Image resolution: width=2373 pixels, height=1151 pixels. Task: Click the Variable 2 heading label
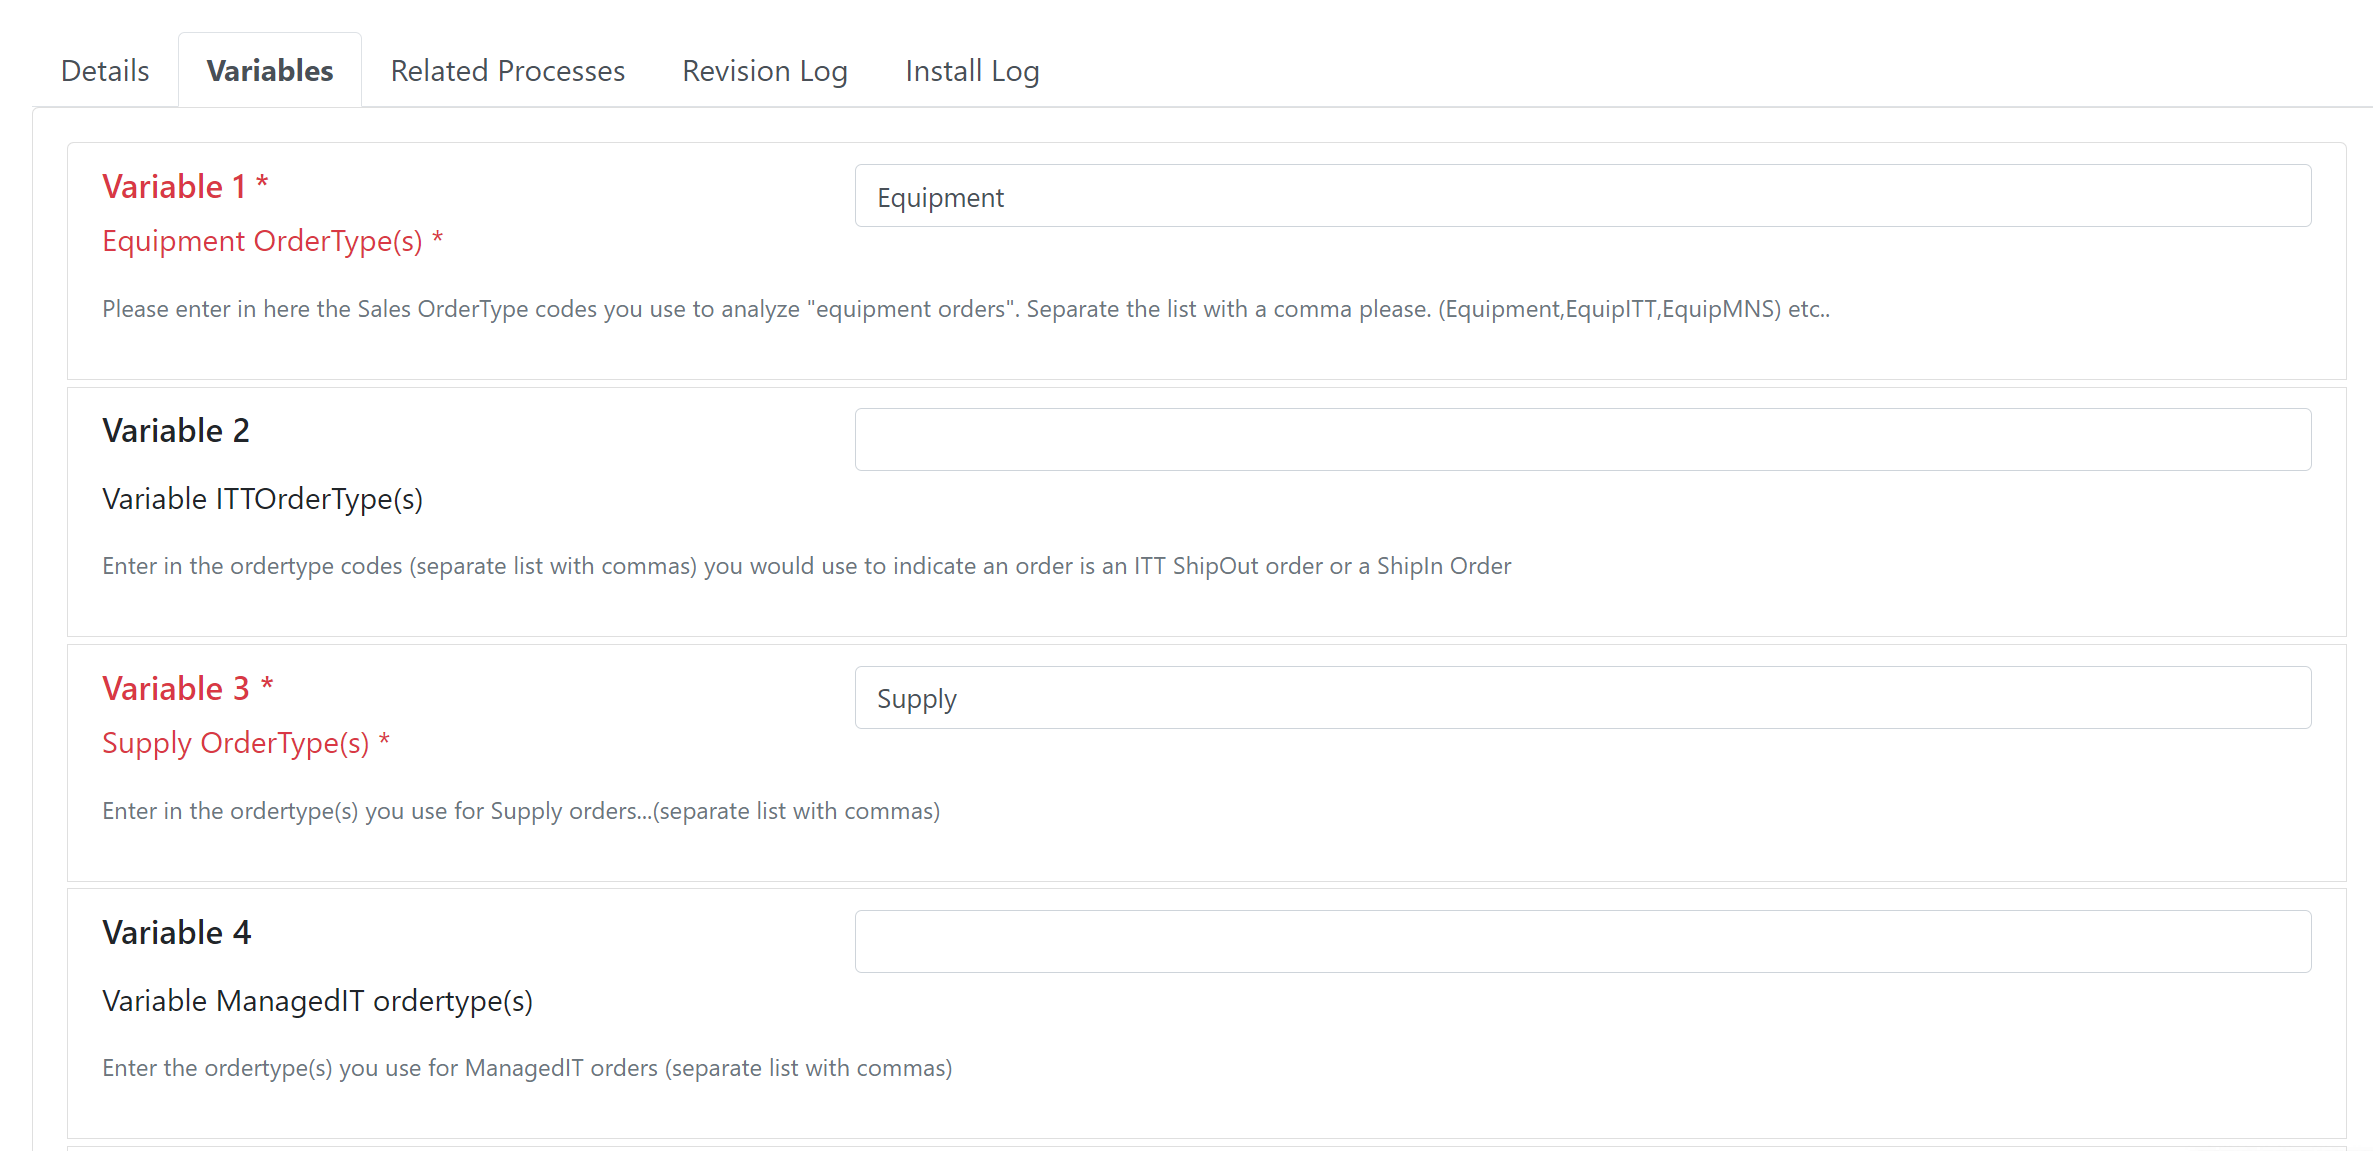coord(176,431)
